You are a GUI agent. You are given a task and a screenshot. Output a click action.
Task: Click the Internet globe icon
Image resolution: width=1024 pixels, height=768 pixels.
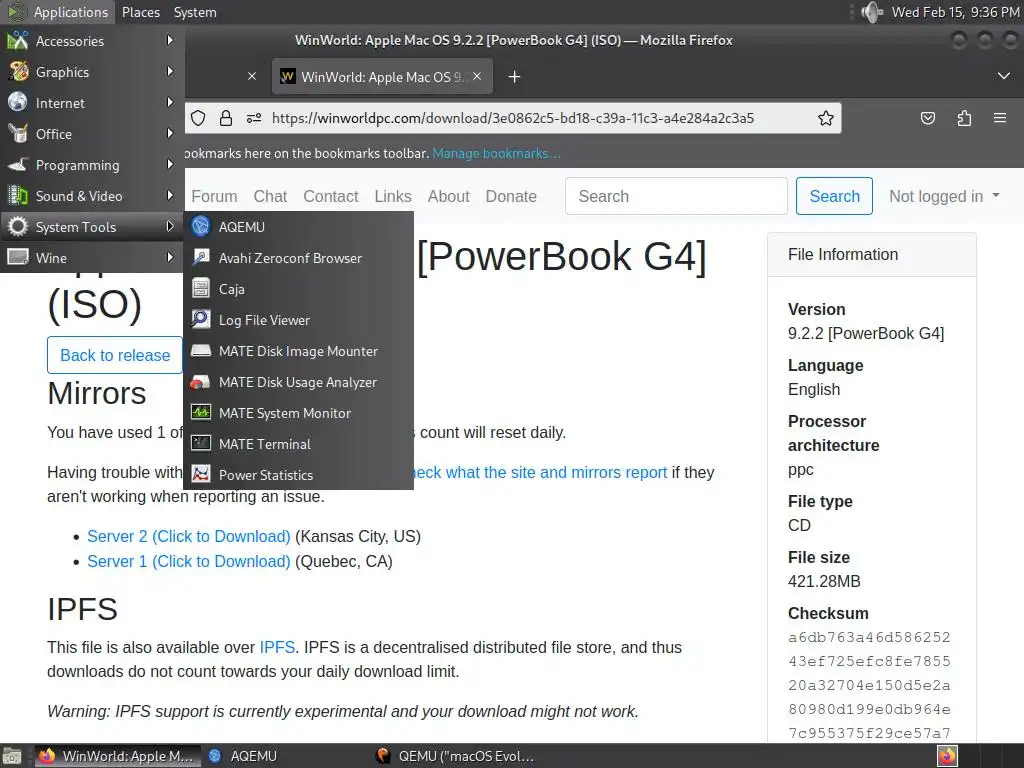[x=18, y=103]
